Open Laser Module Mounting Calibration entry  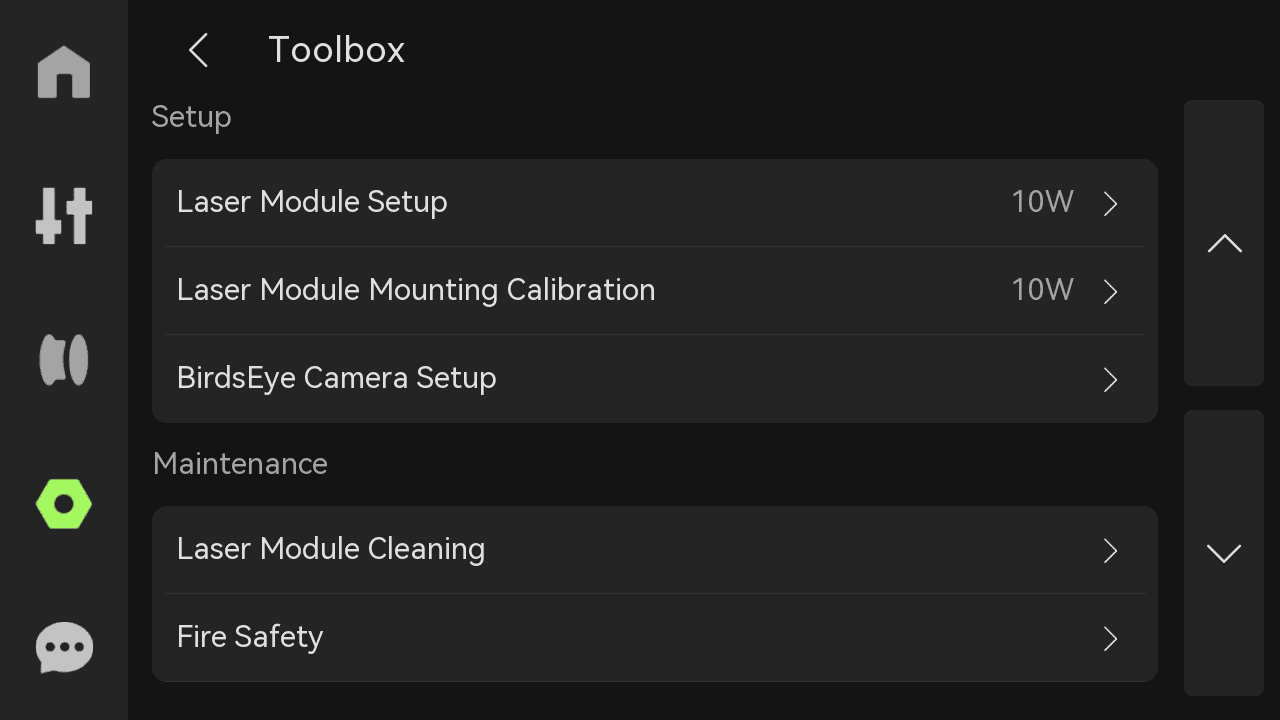[655, 291]
